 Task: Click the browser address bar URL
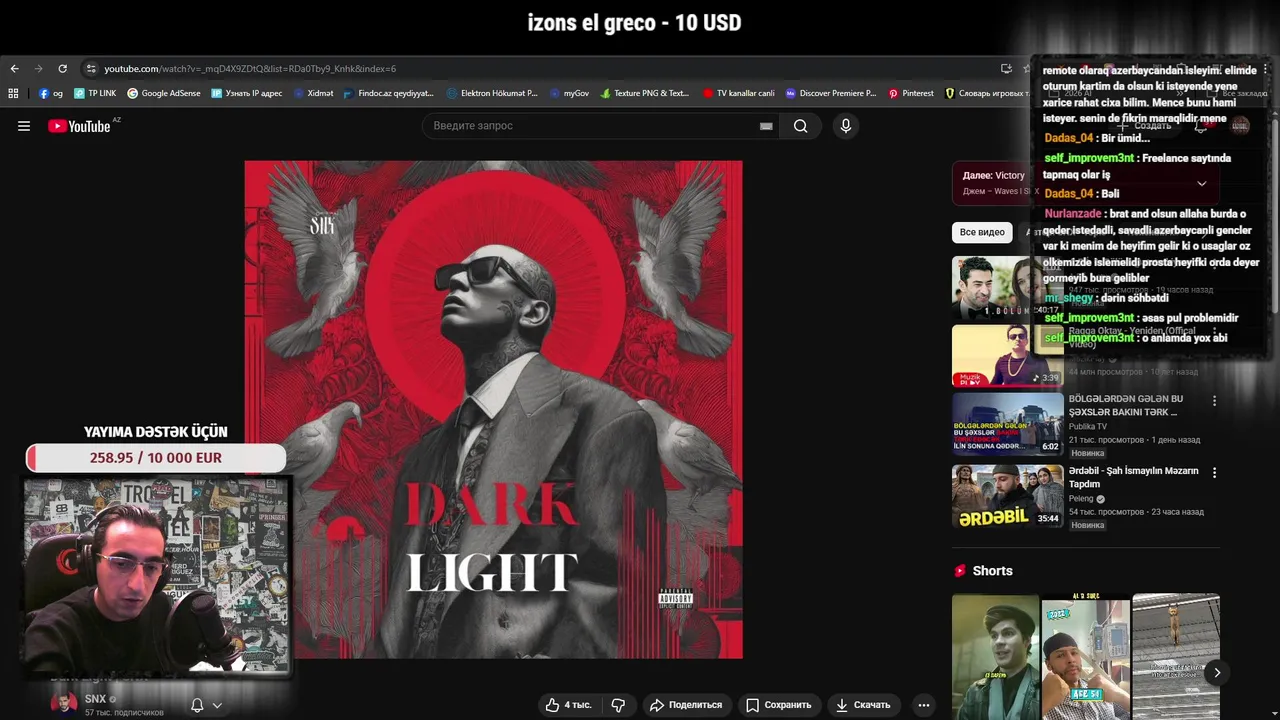tap(250, 69)
